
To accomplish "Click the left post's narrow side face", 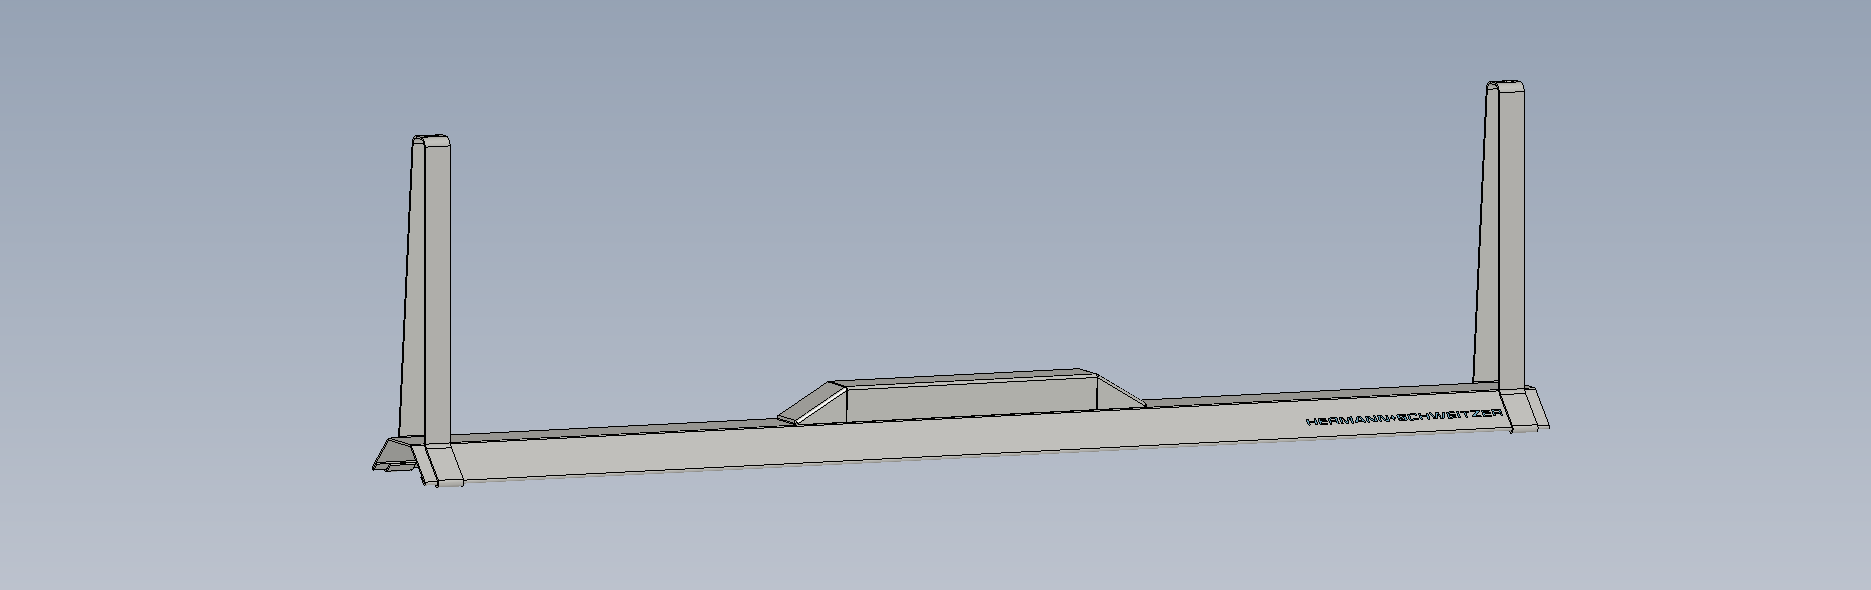I will click(x=413, y=290).
